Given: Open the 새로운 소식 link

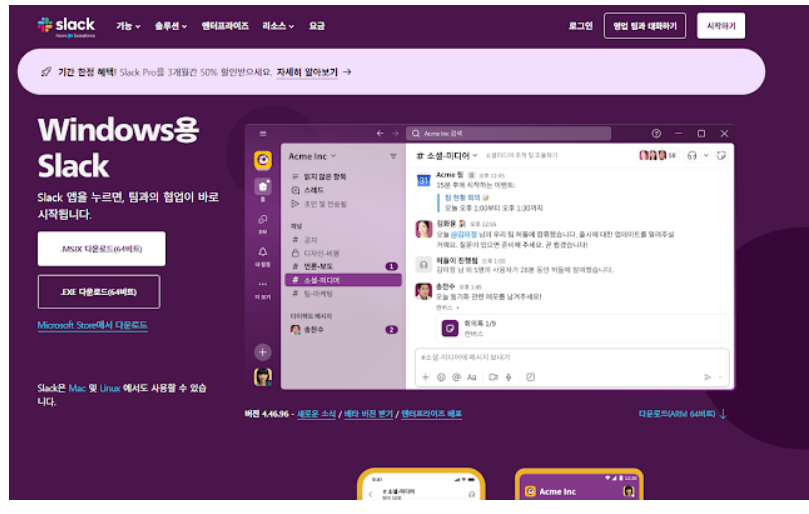Looking at the screenshot, I should [316, 414].
